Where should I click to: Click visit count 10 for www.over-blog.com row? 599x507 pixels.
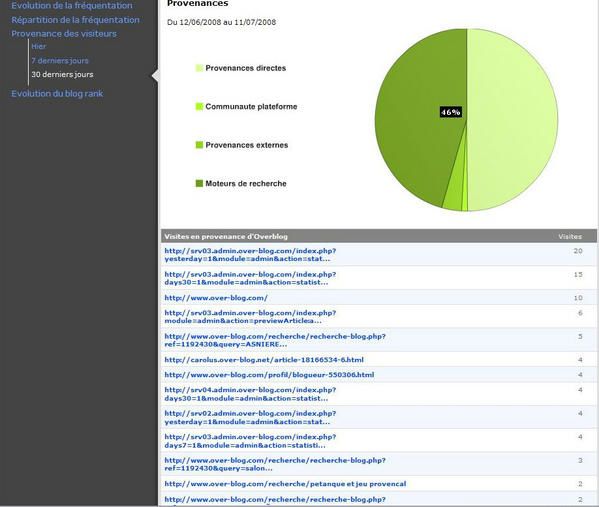[578, 298]
